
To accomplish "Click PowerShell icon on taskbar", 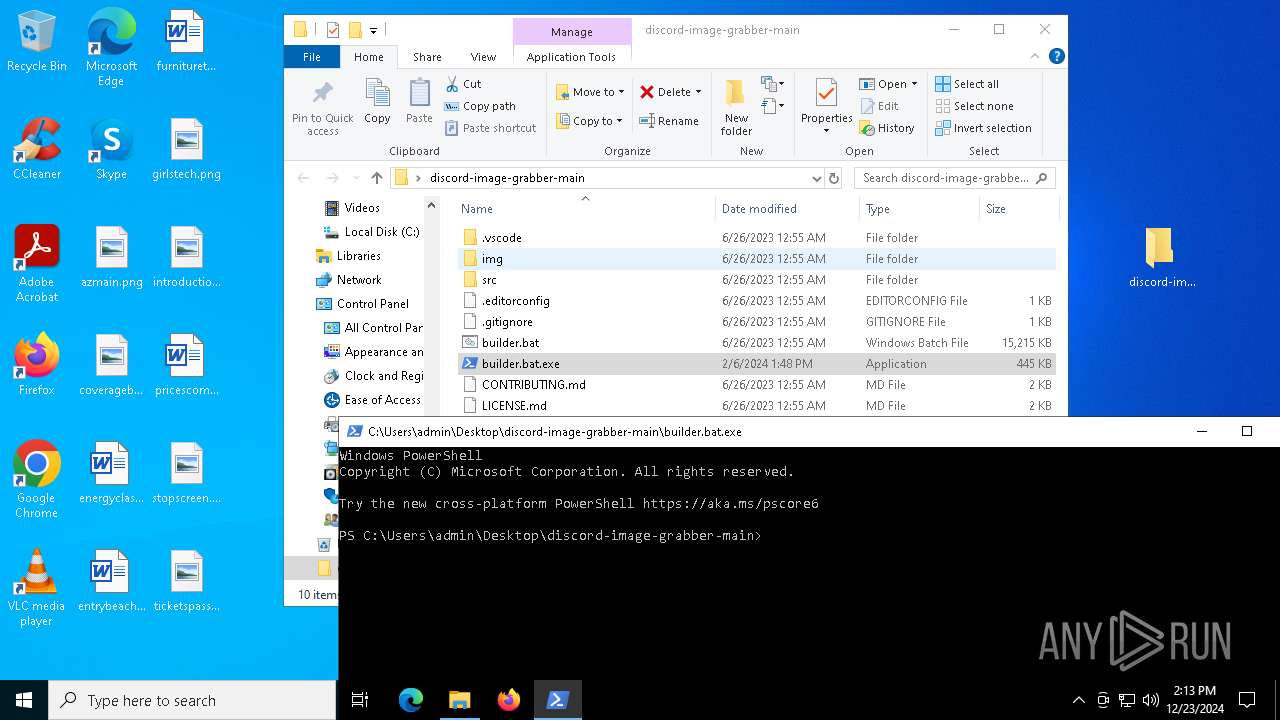I will (x=557, y=700).
